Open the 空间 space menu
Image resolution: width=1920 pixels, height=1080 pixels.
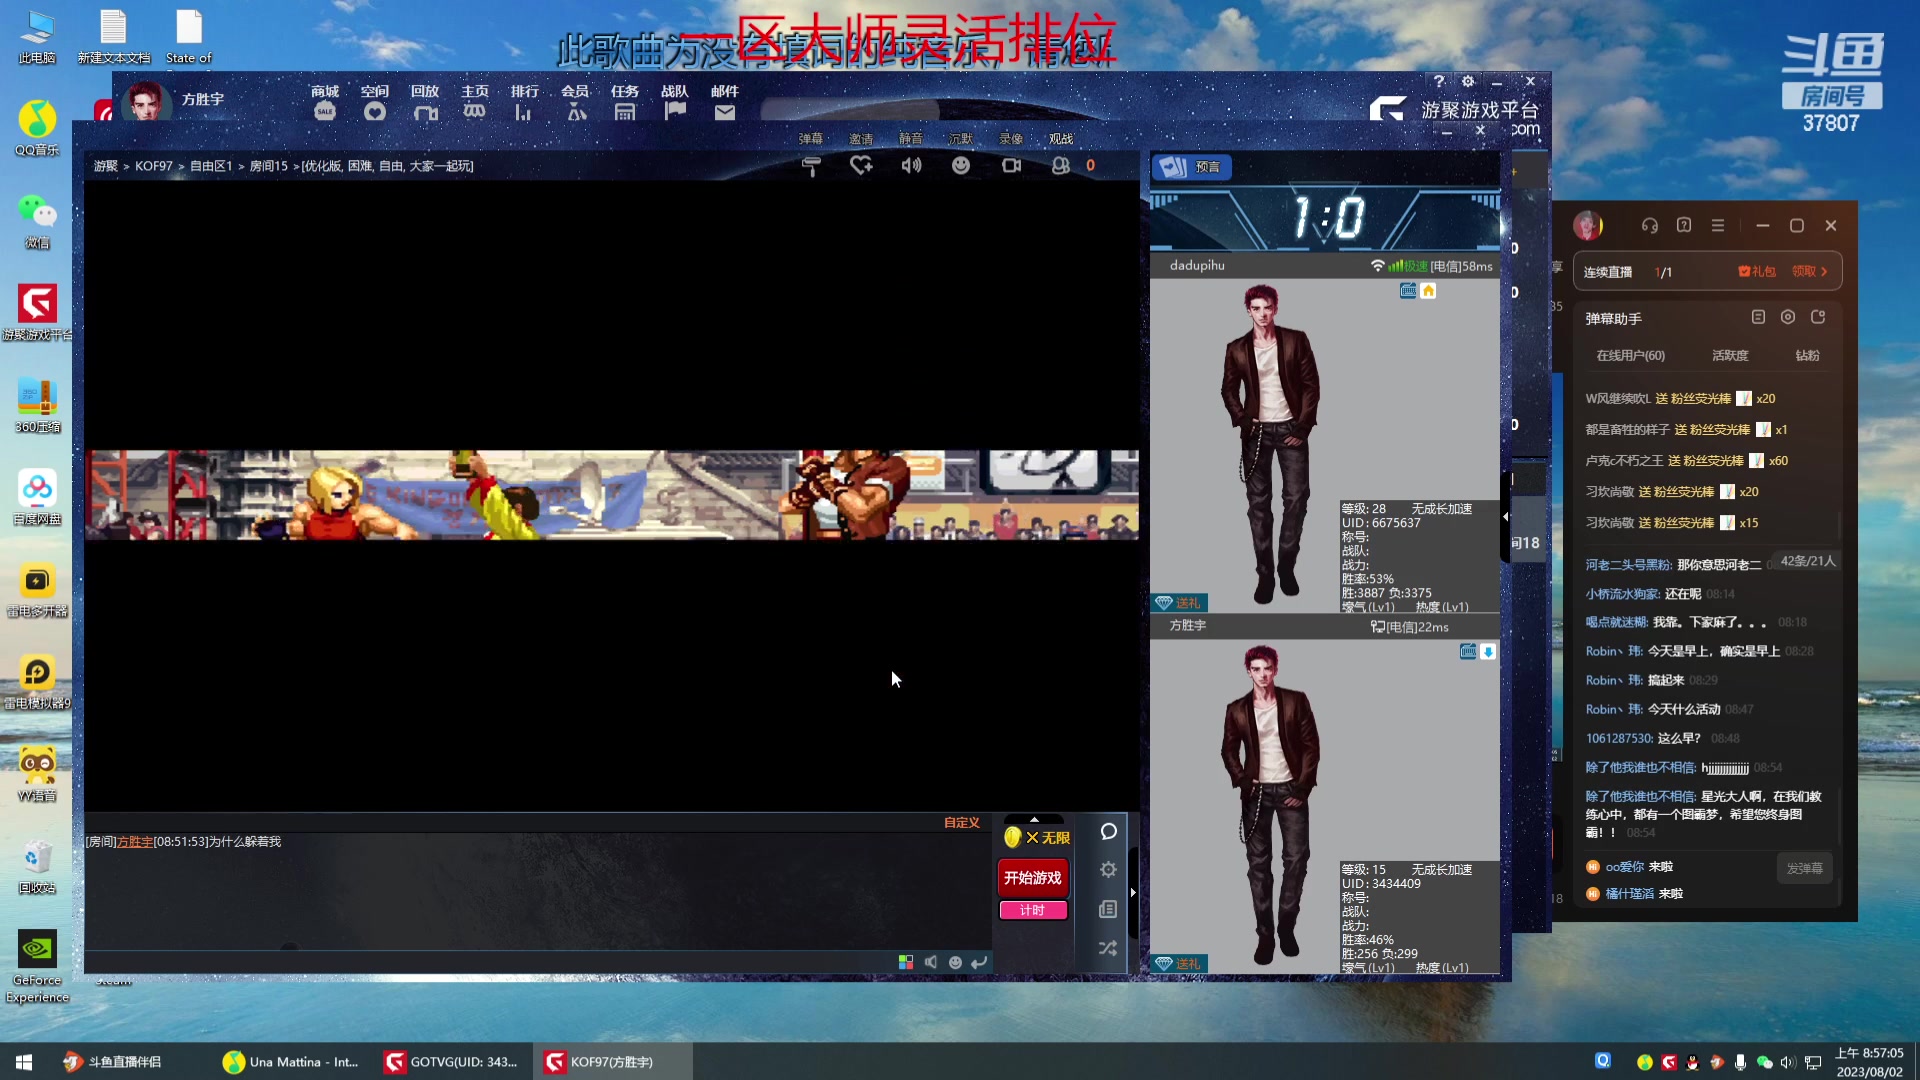(x=375, y=101)
